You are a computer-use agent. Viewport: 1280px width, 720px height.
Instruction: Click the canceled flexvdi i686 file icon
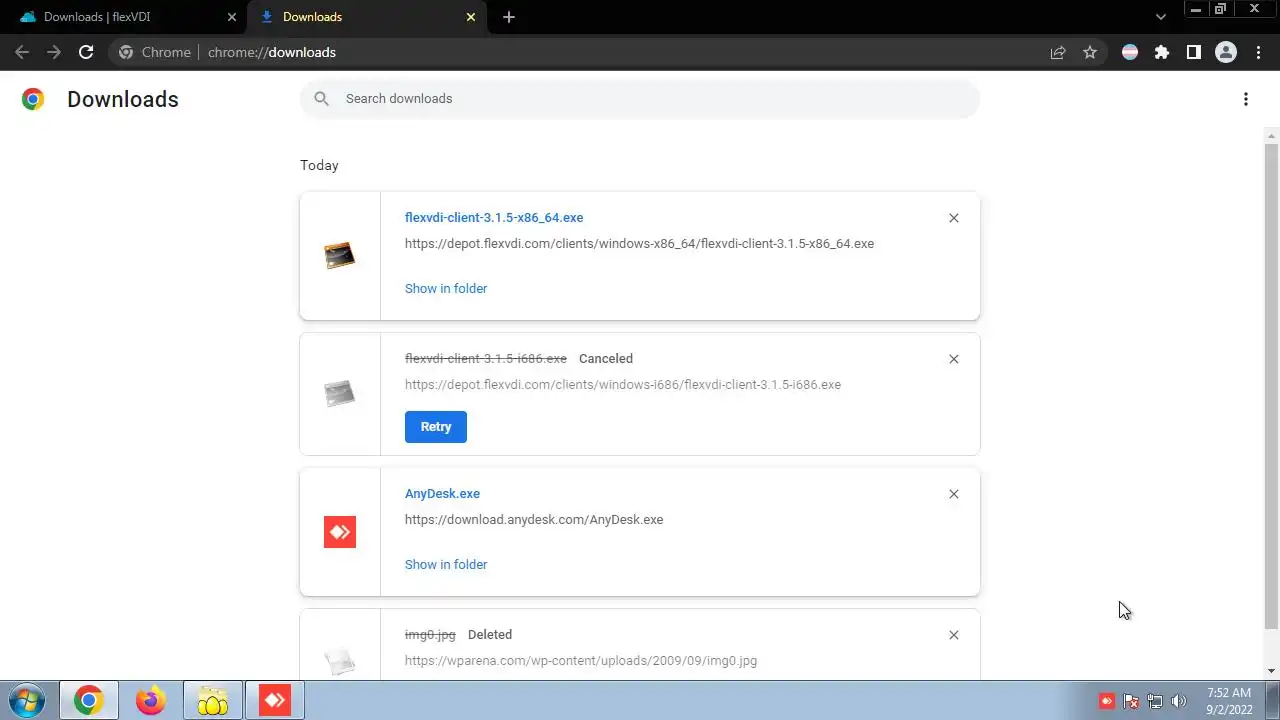tap(340, 393)
